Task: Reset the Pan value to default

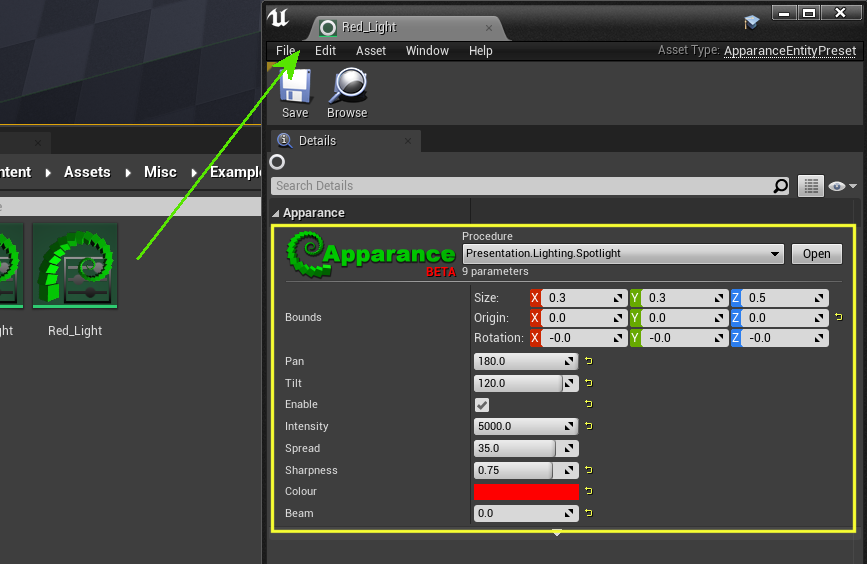Action: point(589,361)
